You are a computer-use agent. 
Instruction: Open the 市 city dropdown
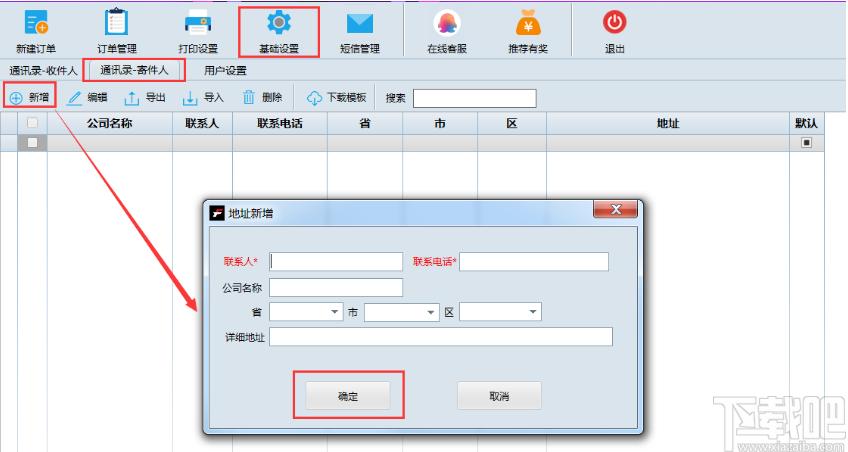point(401,312)
